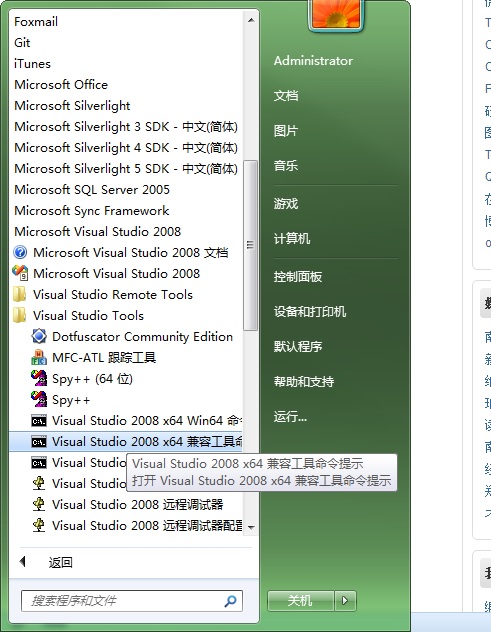The width and height of the screenshot is (491, 632).
Task: Expand Microsoft Silverlight 5 SDK folder
Action: point(126,168)
